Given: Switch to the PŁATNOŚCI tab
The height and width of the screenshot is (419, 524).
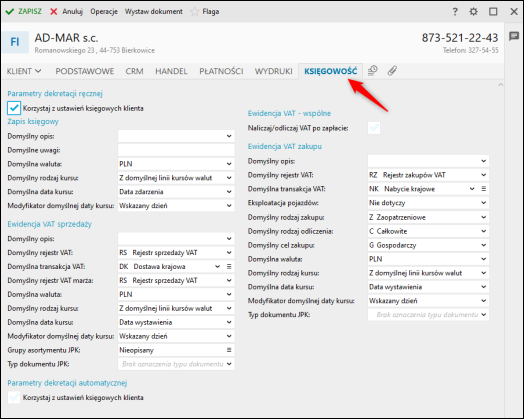Looking at the screenshot, I should pos(221,71).
